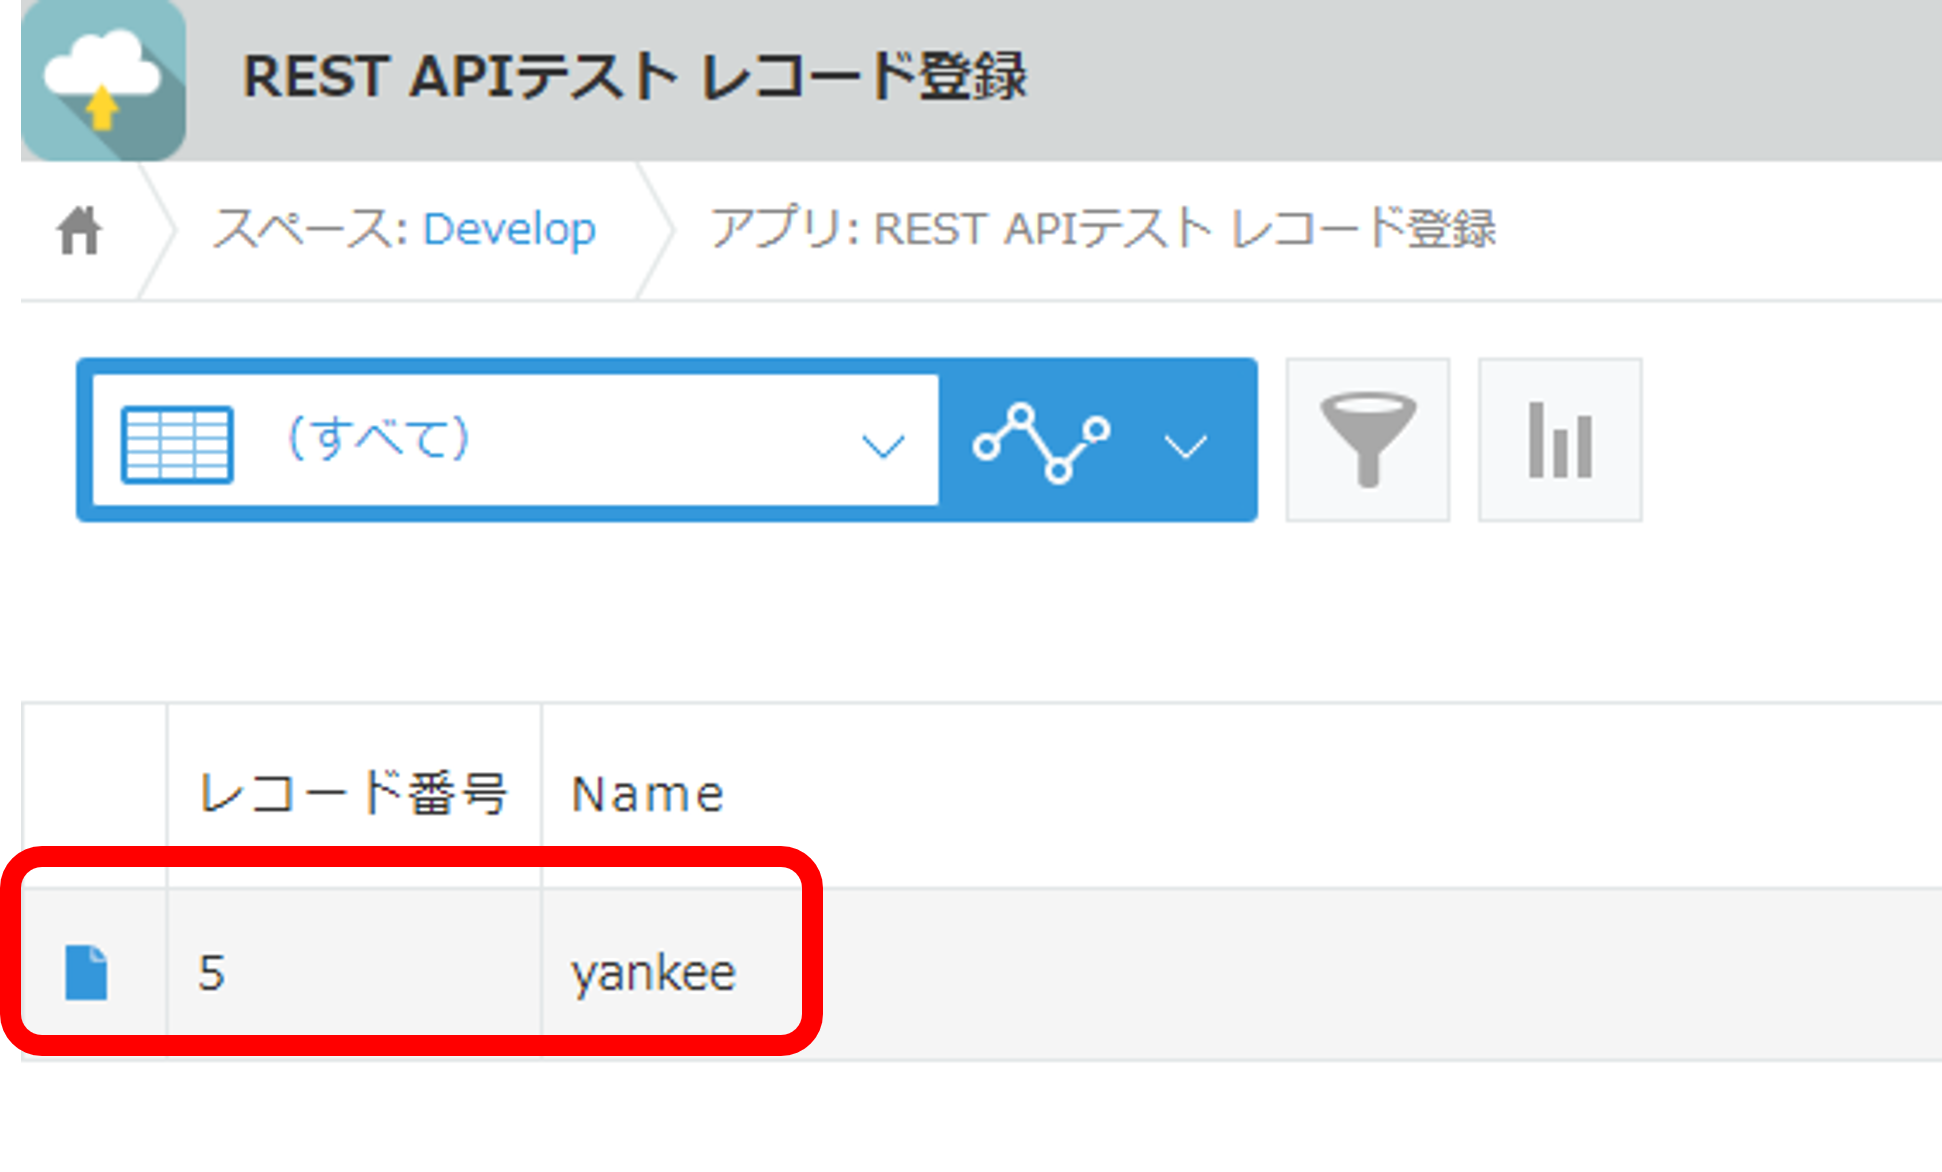Click the zigzag graph icon on blue button
Screen dimensions: 1942x1172
tap(1043, 440)
